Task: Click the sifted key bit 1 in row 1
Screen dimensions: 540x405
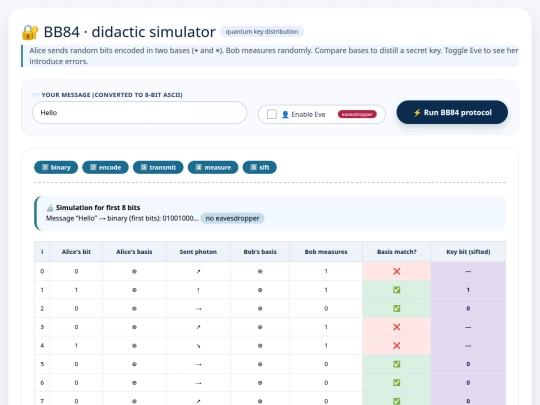Action: 468,290
